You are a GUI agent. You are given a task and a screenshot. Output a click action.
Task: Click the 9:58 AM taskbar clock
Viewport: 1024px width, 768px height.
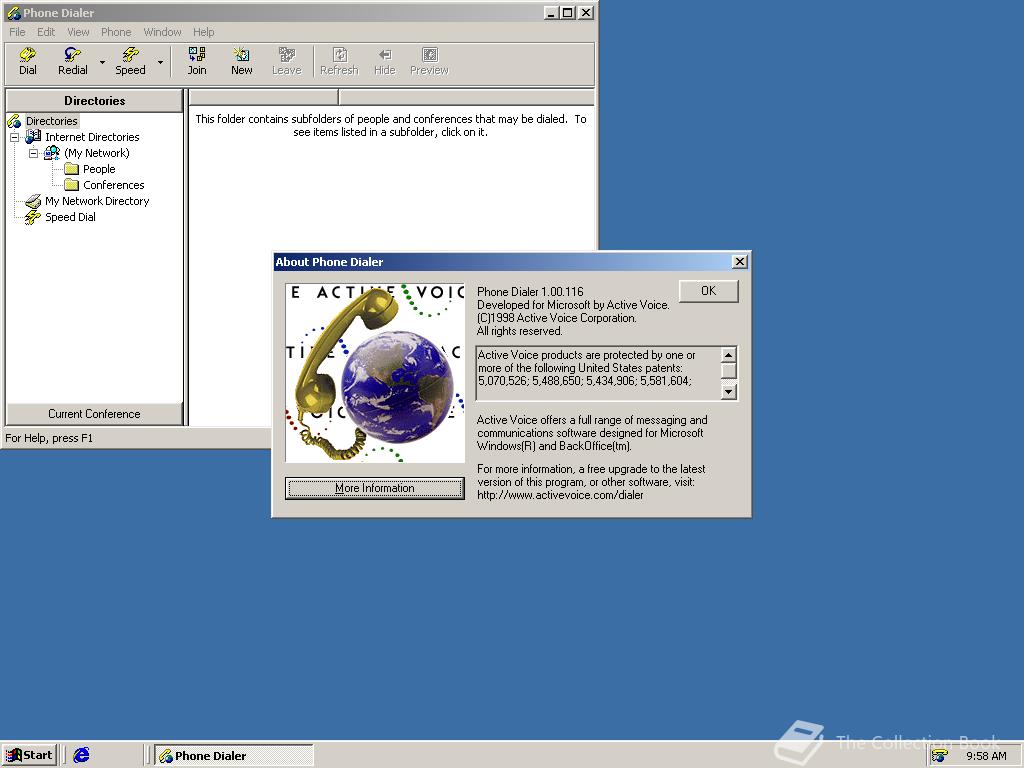pos(986,756)
